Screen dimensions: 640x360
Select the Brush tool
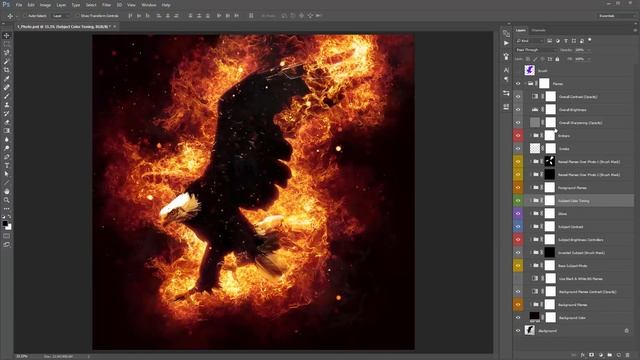tap(7, 96)
